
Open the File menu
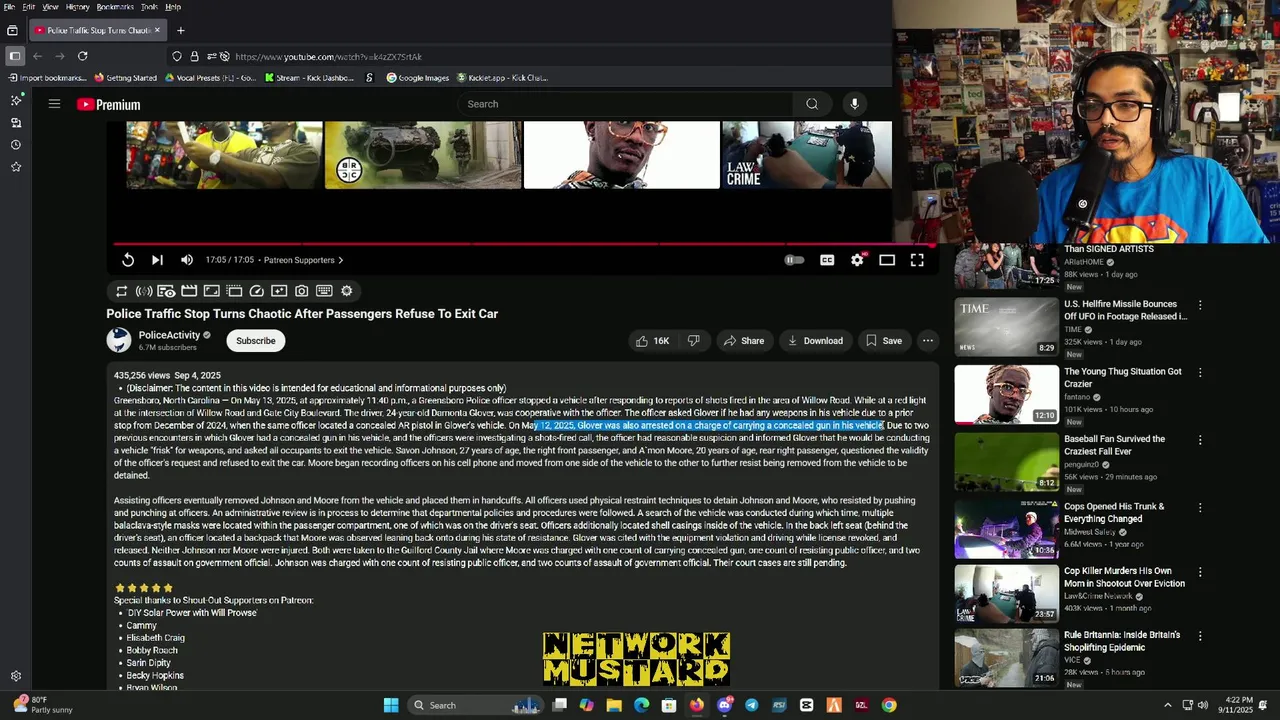(x=9, y=7)
